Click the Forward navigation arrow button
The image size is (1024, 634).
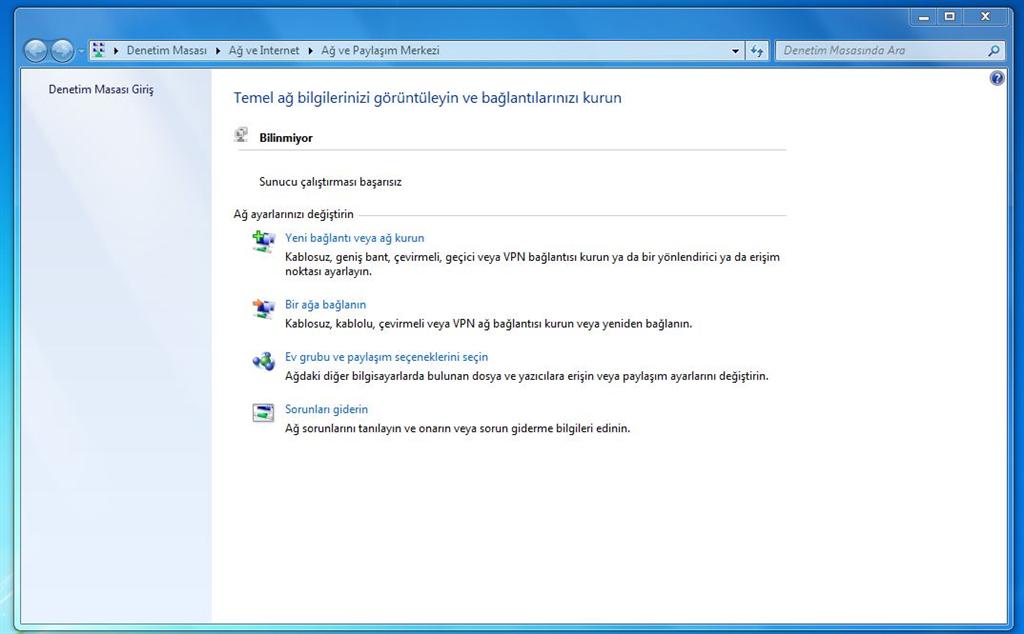[62, 50]
